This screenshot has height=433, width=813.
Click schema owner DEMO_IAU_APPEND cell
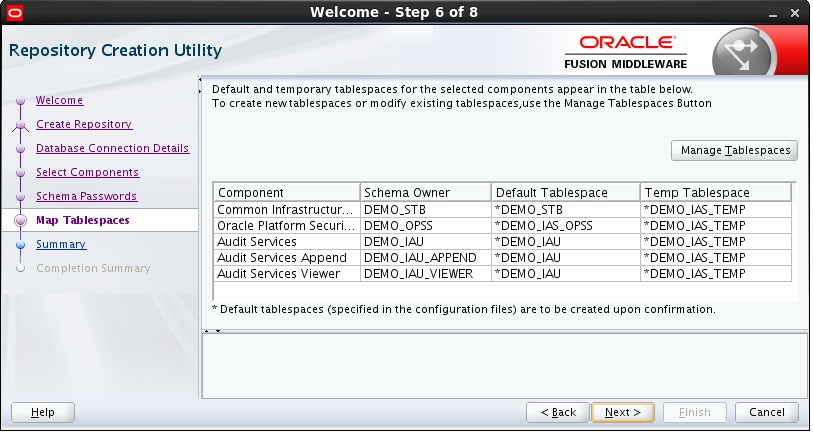pyautogui.click(x=426, y=258)
